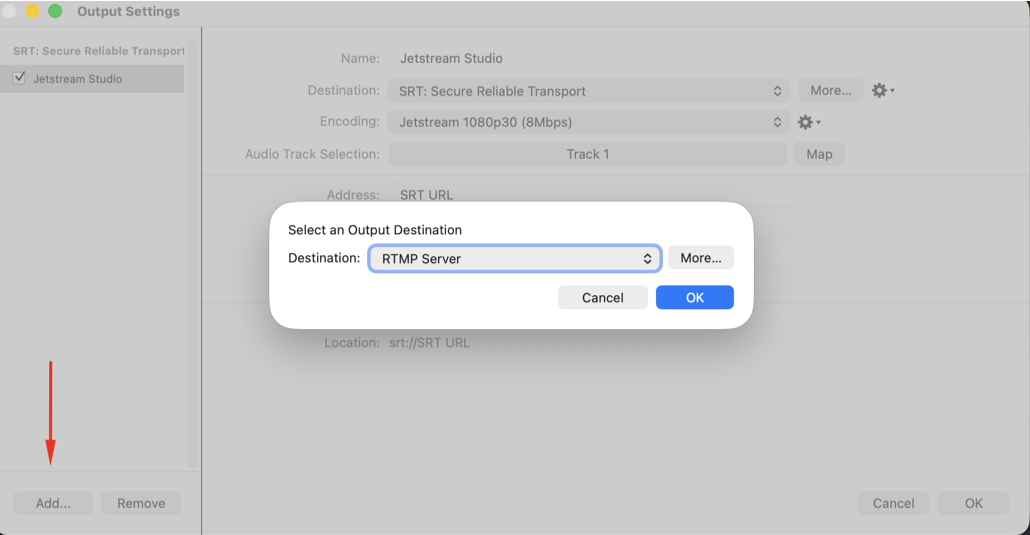Click the Map button

tap(819, 154)
